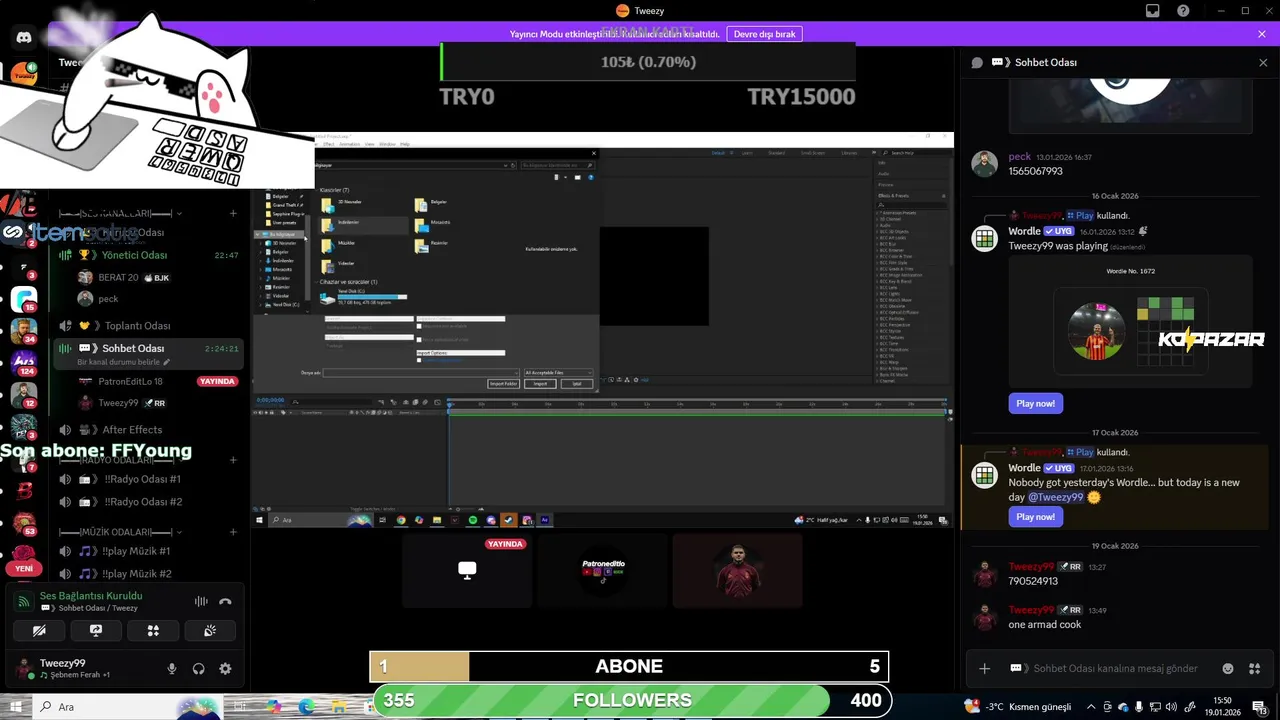Collapse the MÜZİK ODALARI category
The height and width of the screenshot is (720, 1280).
click(120, 532)
